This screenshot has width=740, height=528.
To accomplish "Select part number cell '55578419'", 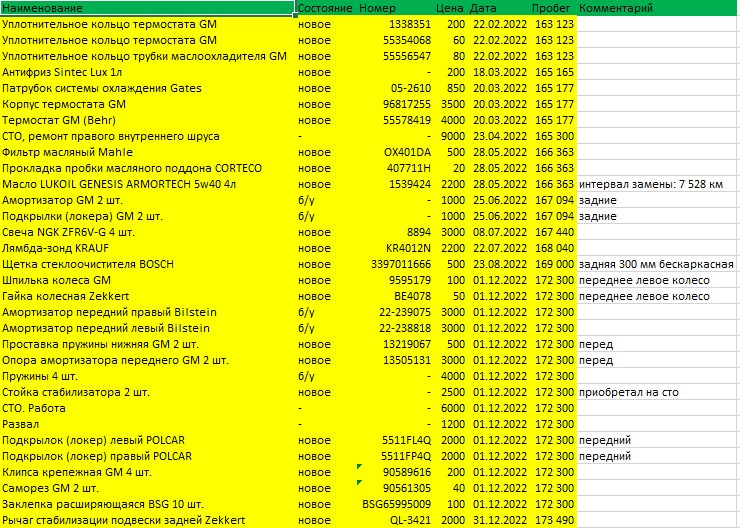I will [395, 120].
